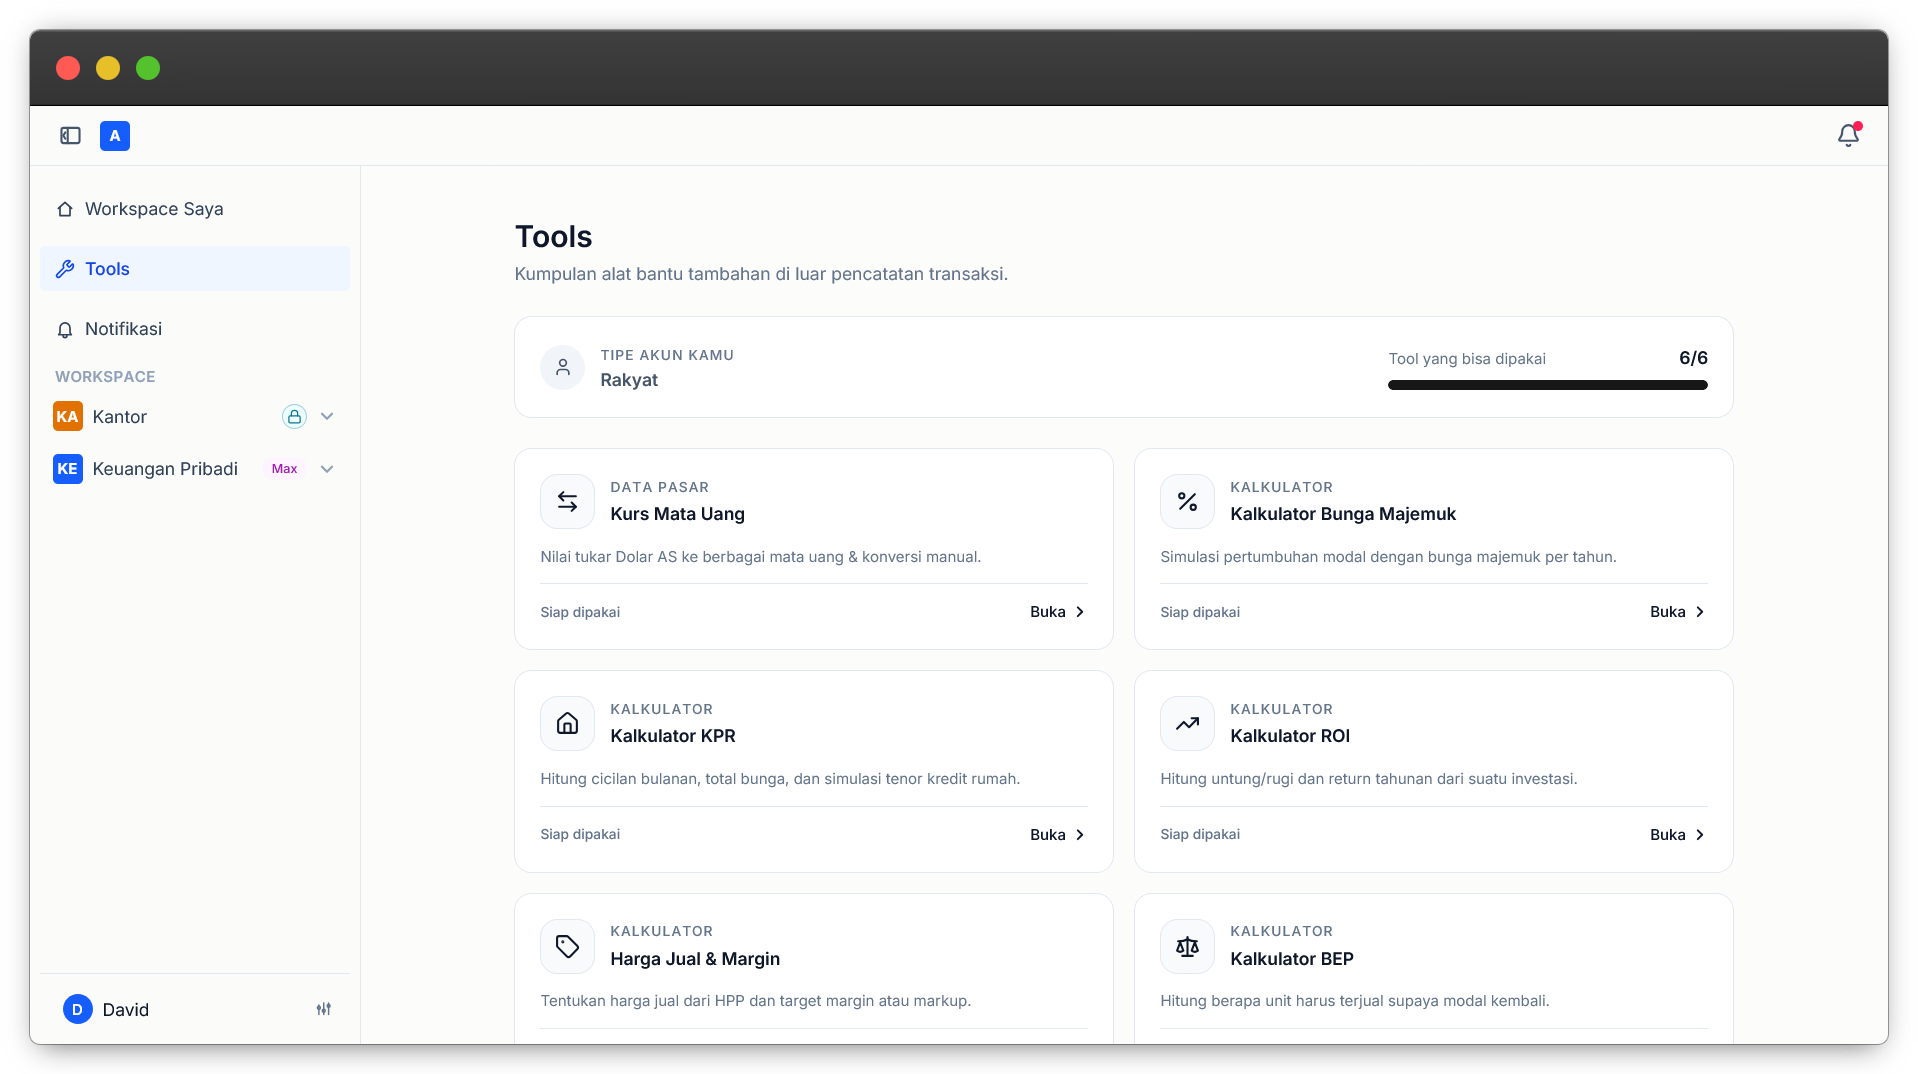Open Buka on Kalkulator KPR card
Viewport: 1918px width, 1074px height.
pos(1057,835)
